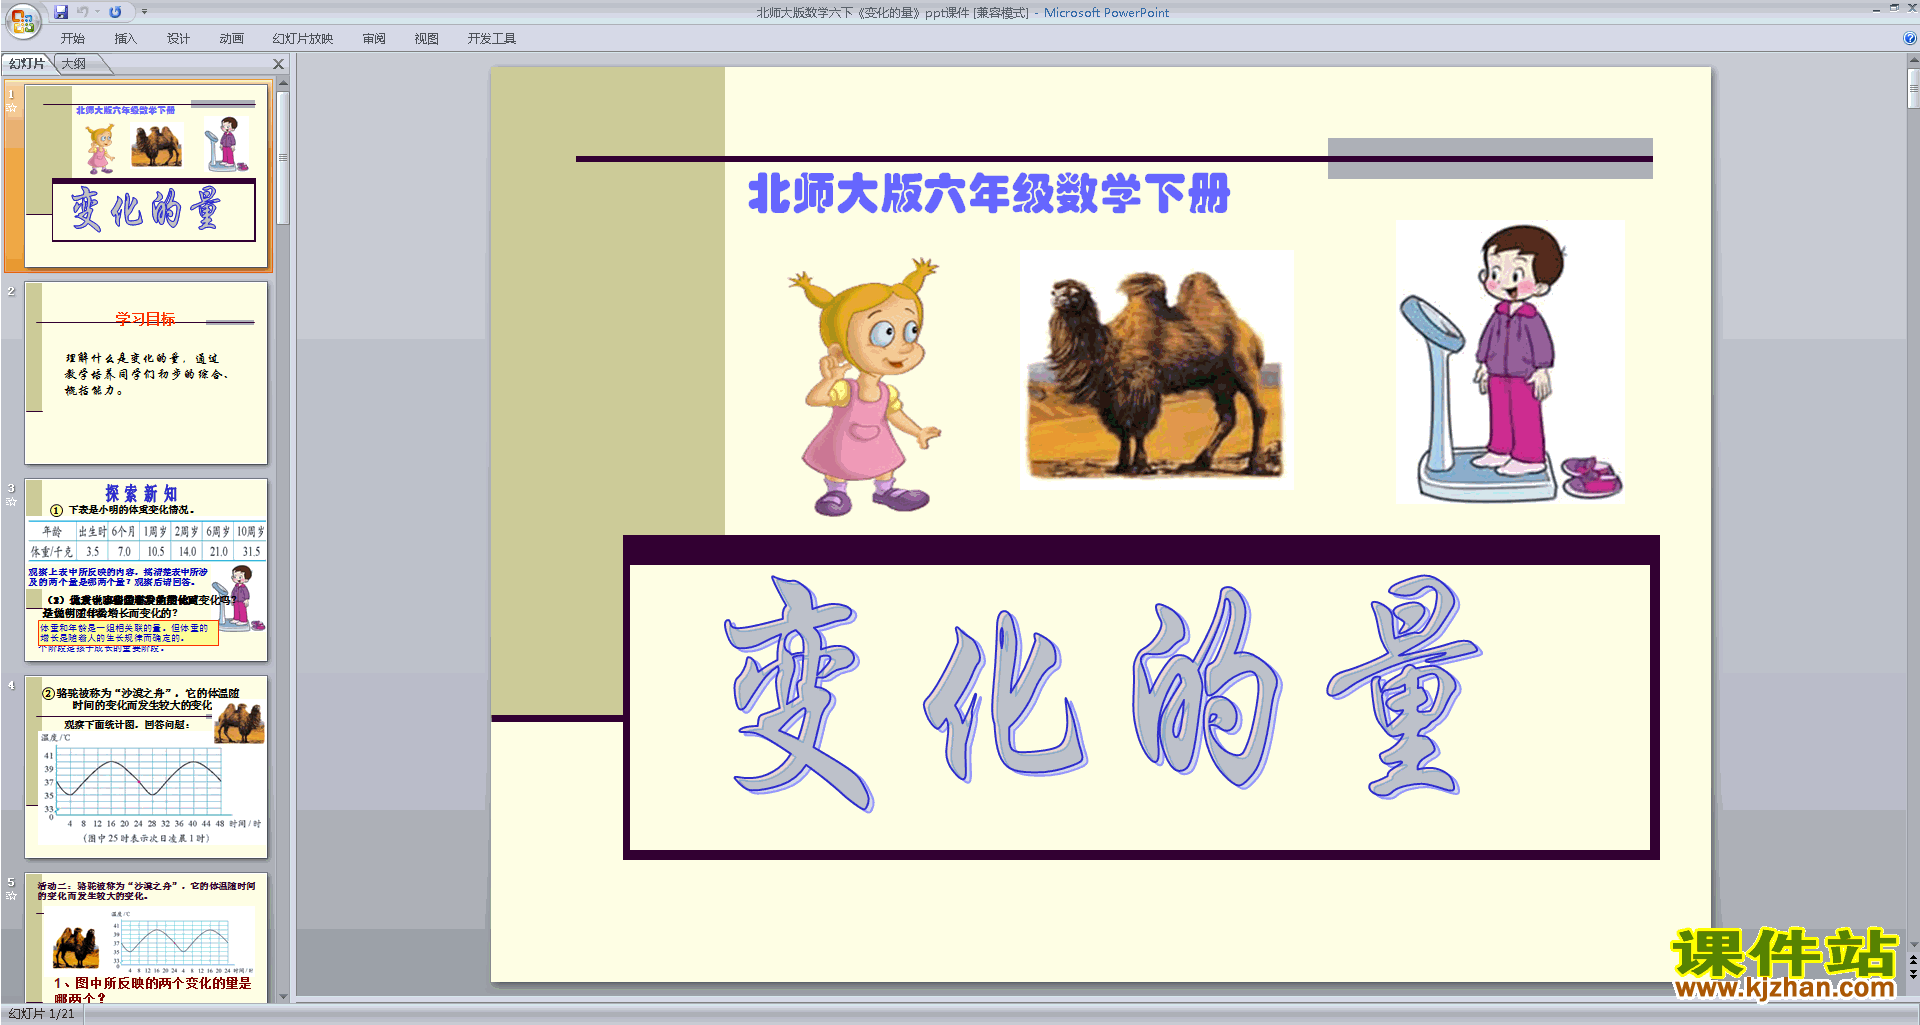Select the camel photo on the slide

(1156, 370)
